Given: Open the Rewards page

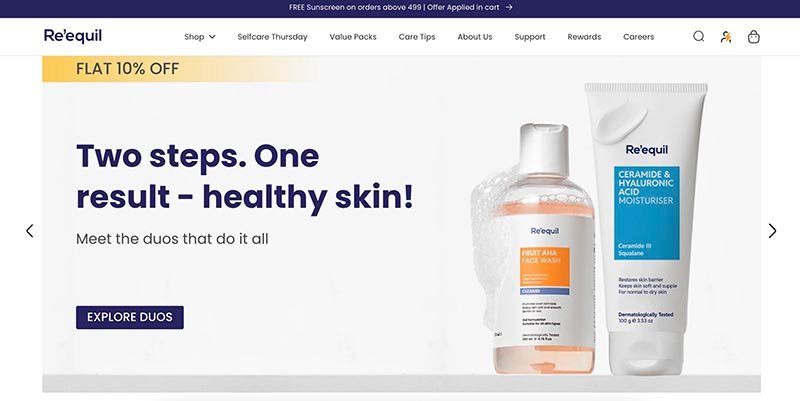Looking at the screenshot, I should (584, 37).
